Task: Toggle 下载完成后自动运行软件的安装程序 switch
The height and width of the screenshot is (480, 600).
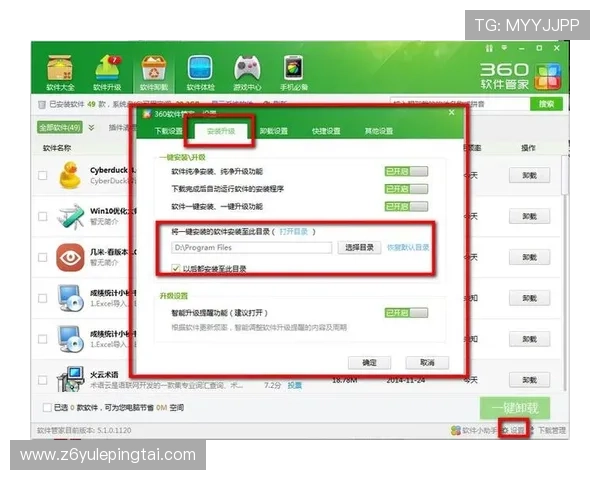Action: [x=405, y=189]
